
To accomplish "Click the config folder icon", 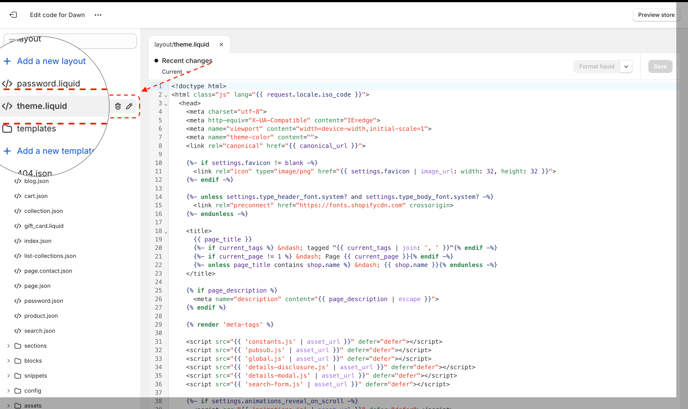I will pos(18,391).
